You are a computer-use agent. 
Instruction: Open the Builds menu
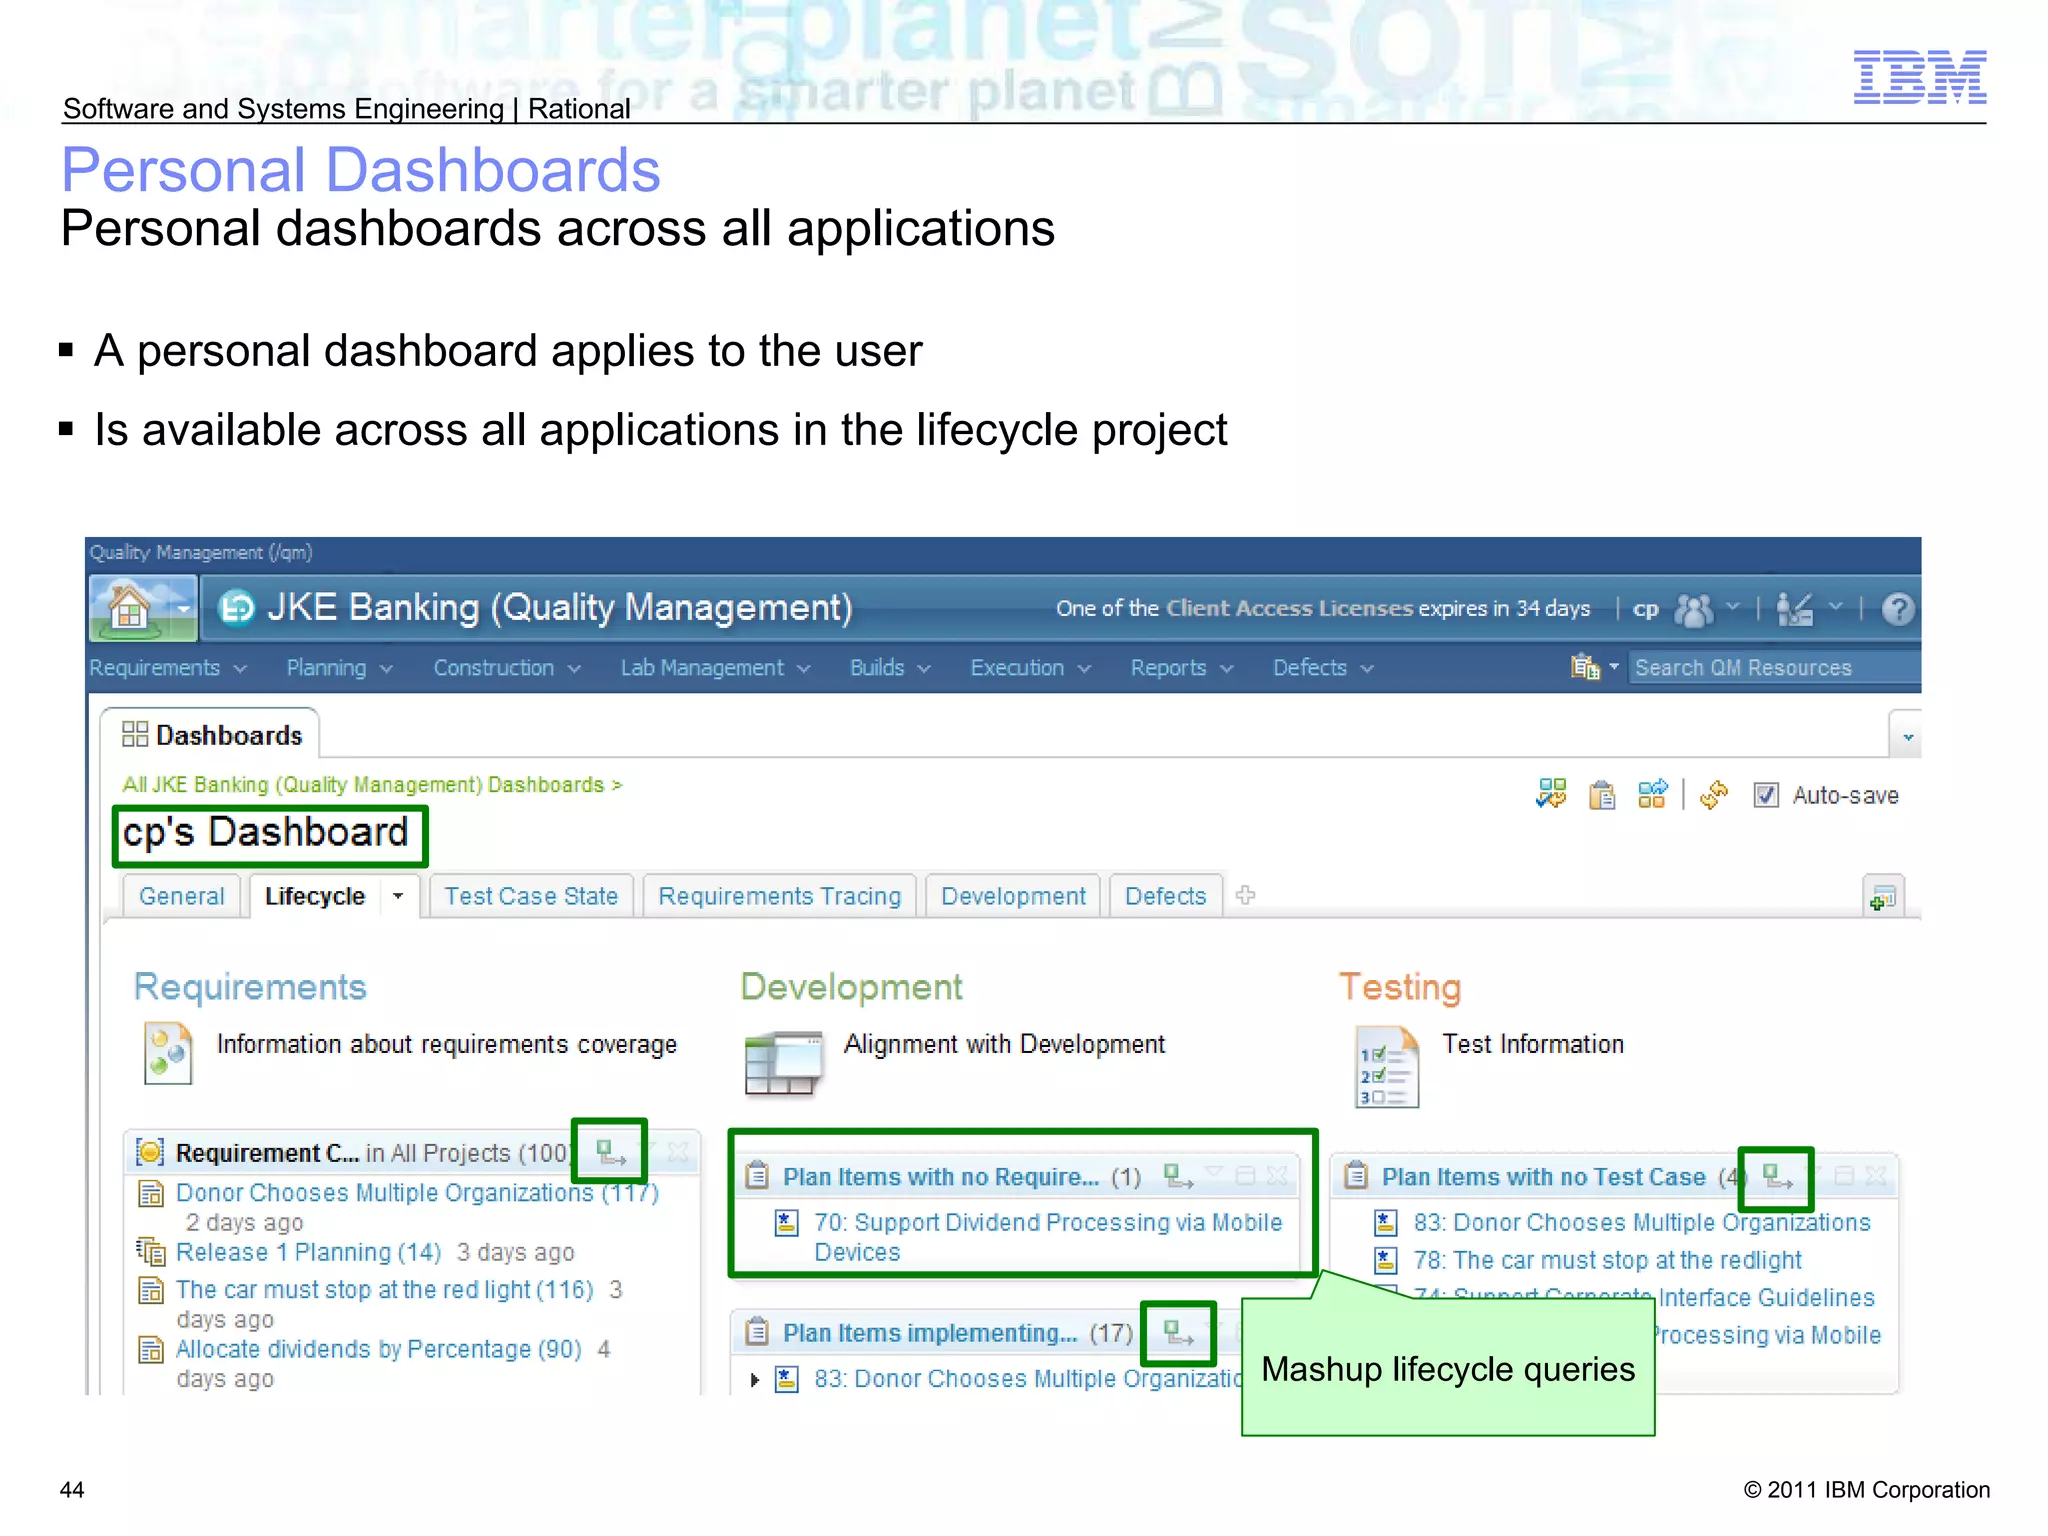[x=890, y=668]
